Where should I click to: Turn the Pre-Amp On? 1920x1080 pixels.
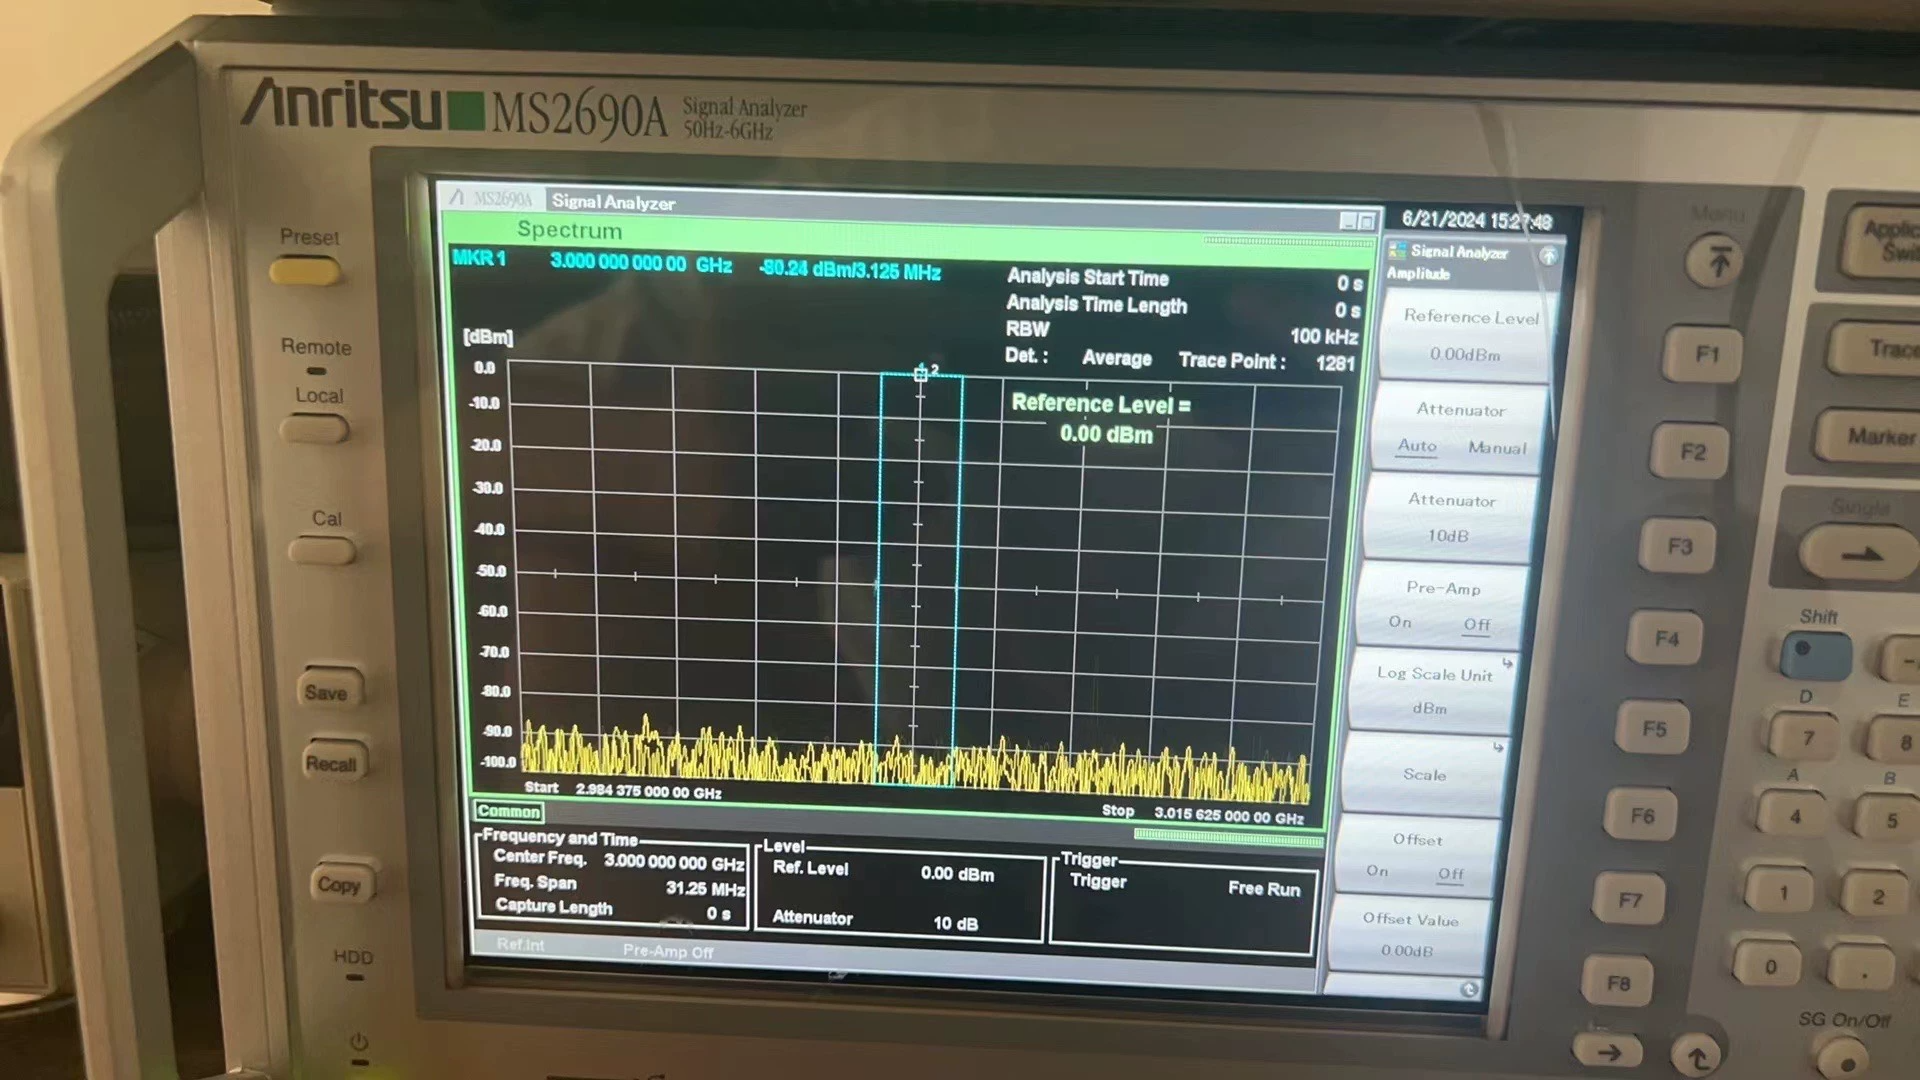click(1399, 621)
